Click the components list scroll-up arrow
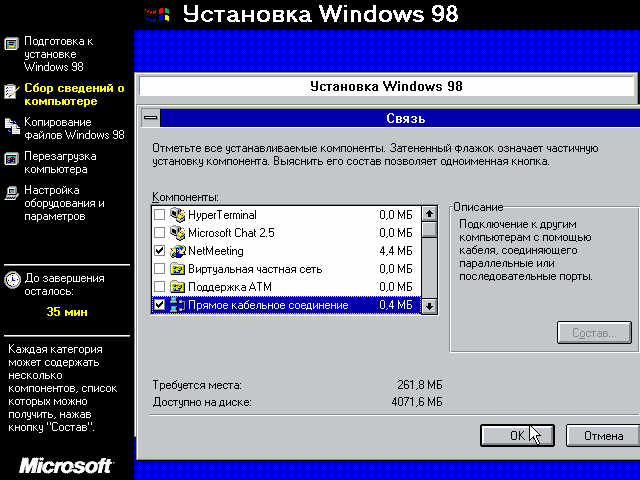The height and width of the screenshot is (480, 640). point(429,214)
